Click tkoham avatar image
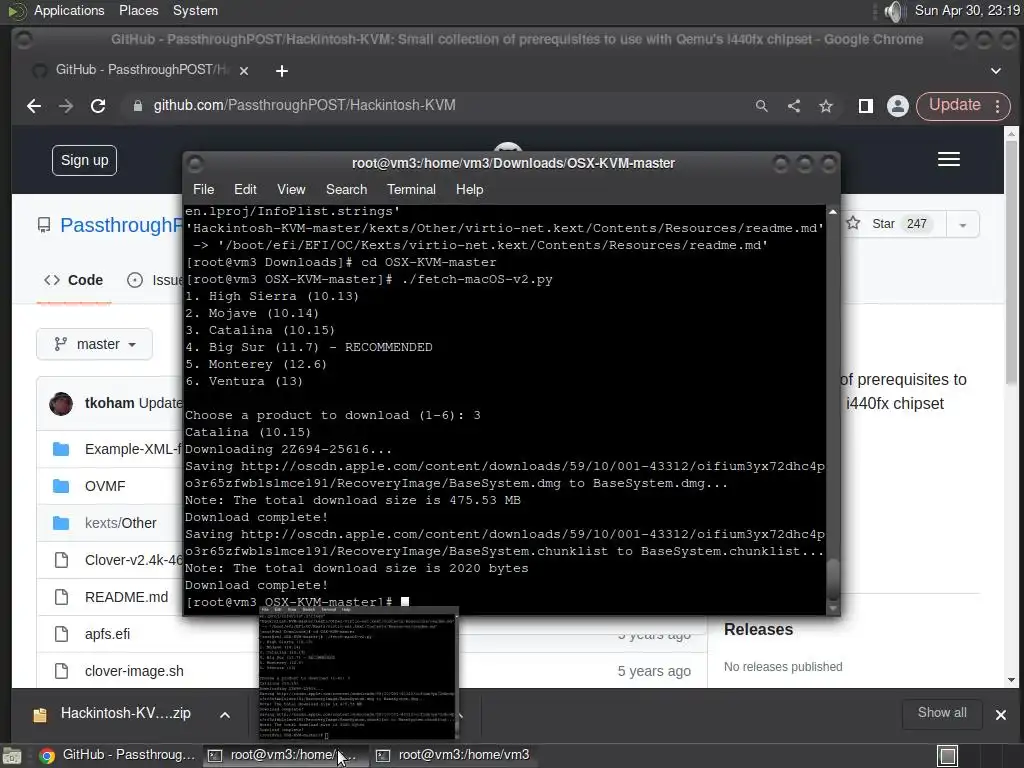 (x=61, y=404)
